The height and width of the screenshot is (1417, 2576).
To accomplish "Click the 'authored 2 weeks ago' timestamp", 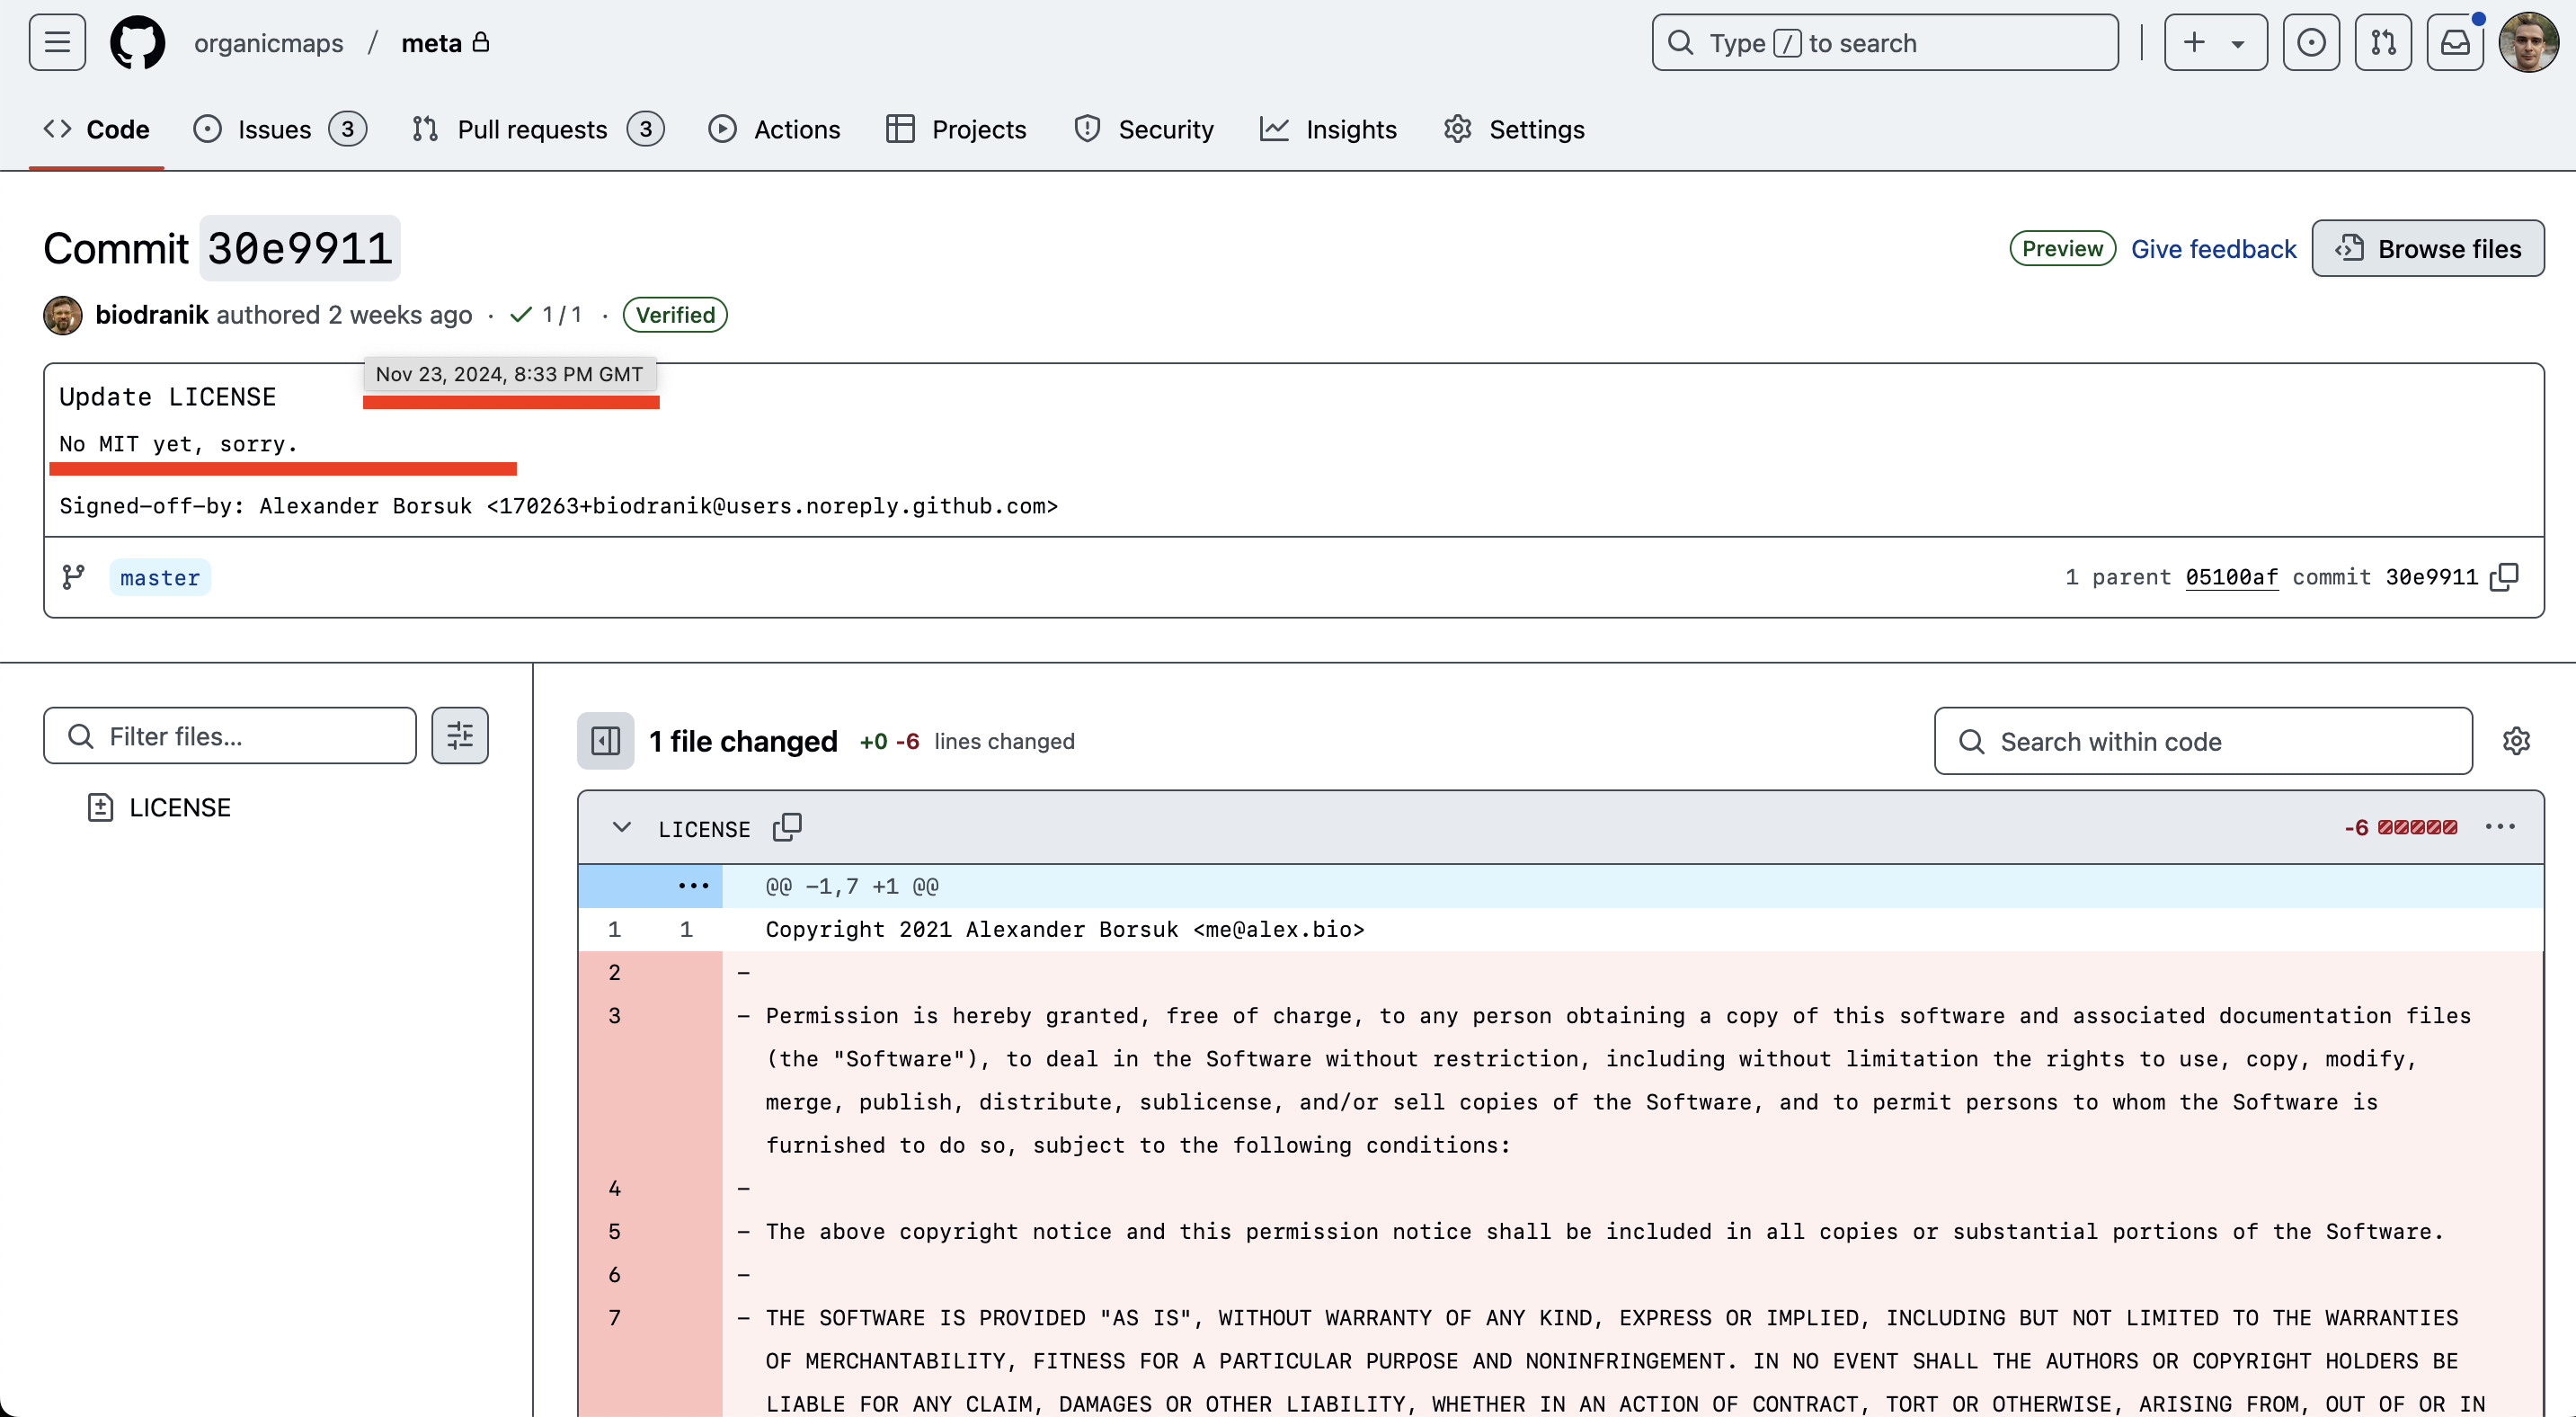I will (x=344, y=315).
